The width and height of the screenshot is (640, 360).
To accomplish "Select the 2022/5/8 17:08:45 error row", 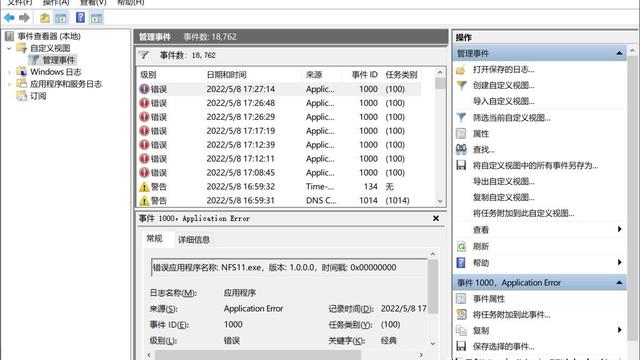I will click(280, 173).
